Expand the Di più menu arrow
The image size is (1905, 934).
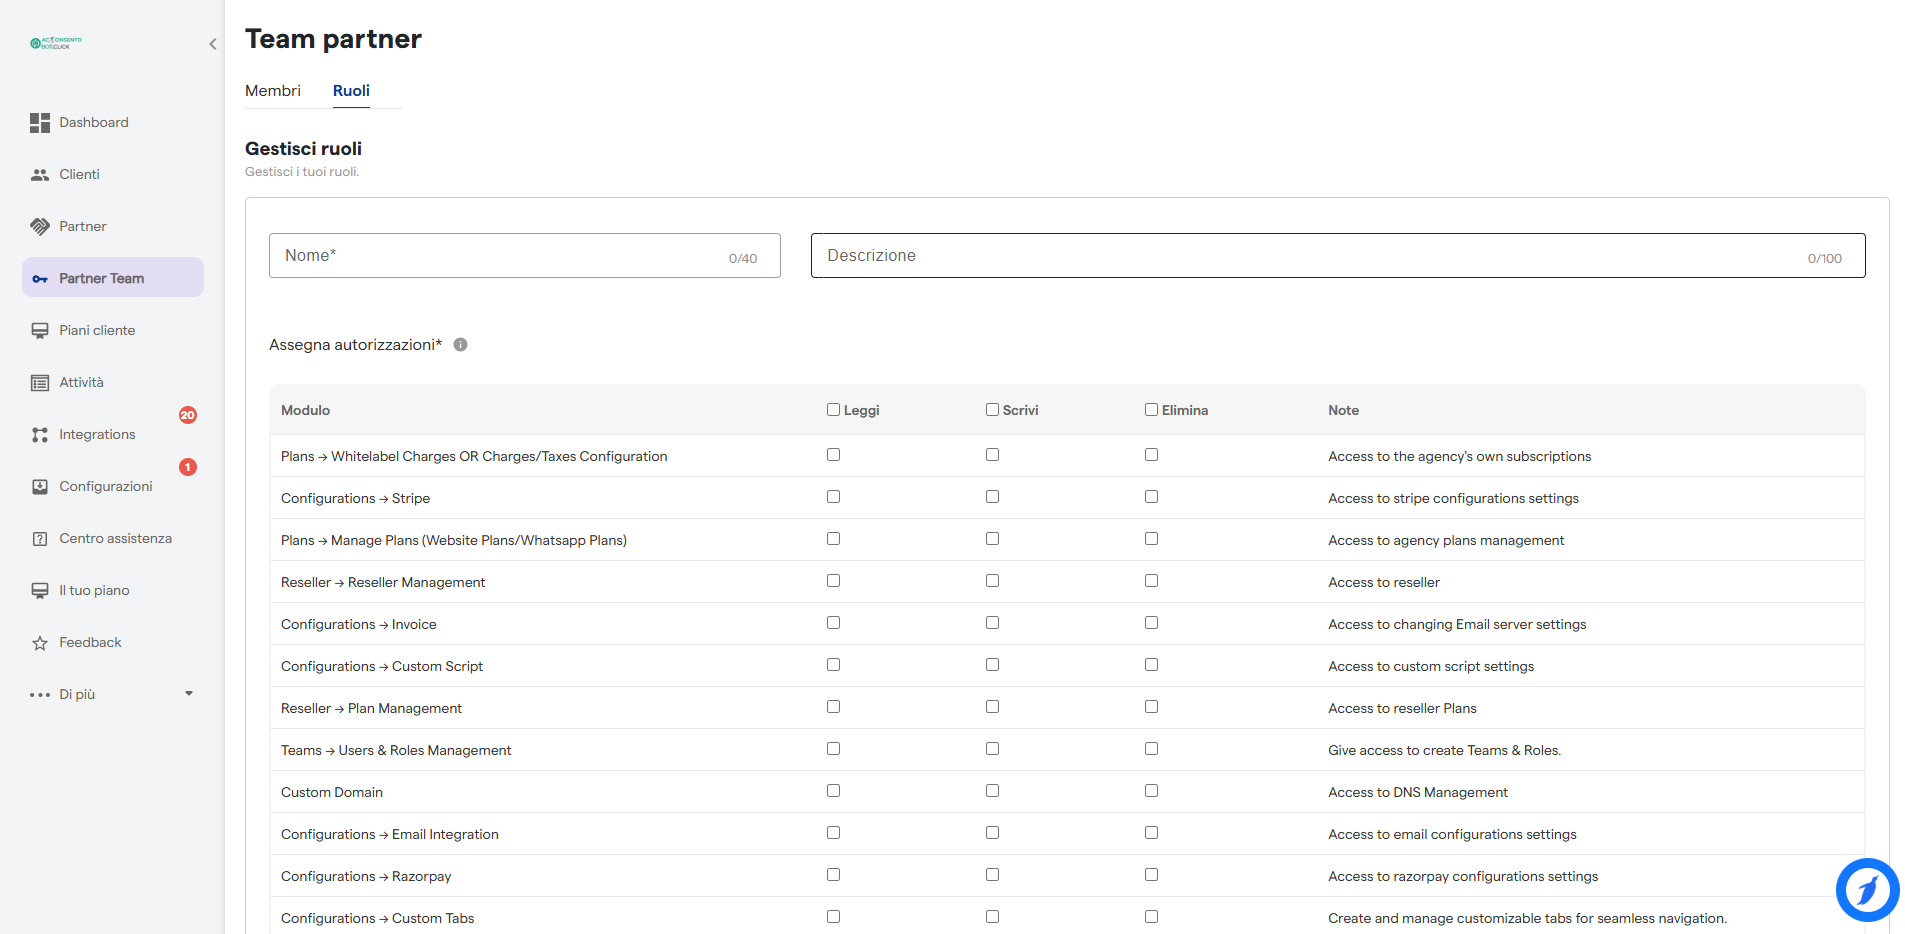(189, 694)
